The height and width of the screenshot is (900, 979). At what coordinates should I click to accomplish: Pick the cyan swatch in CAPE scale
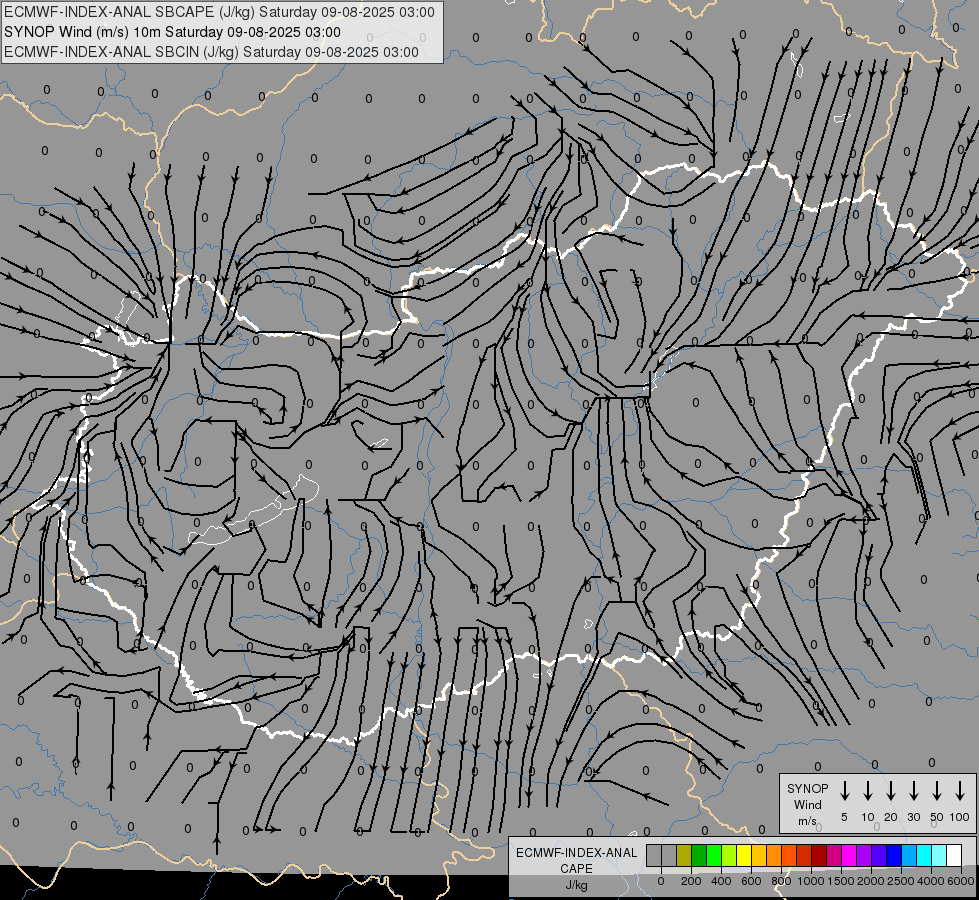pyautogui.click(x=923, y=856)
